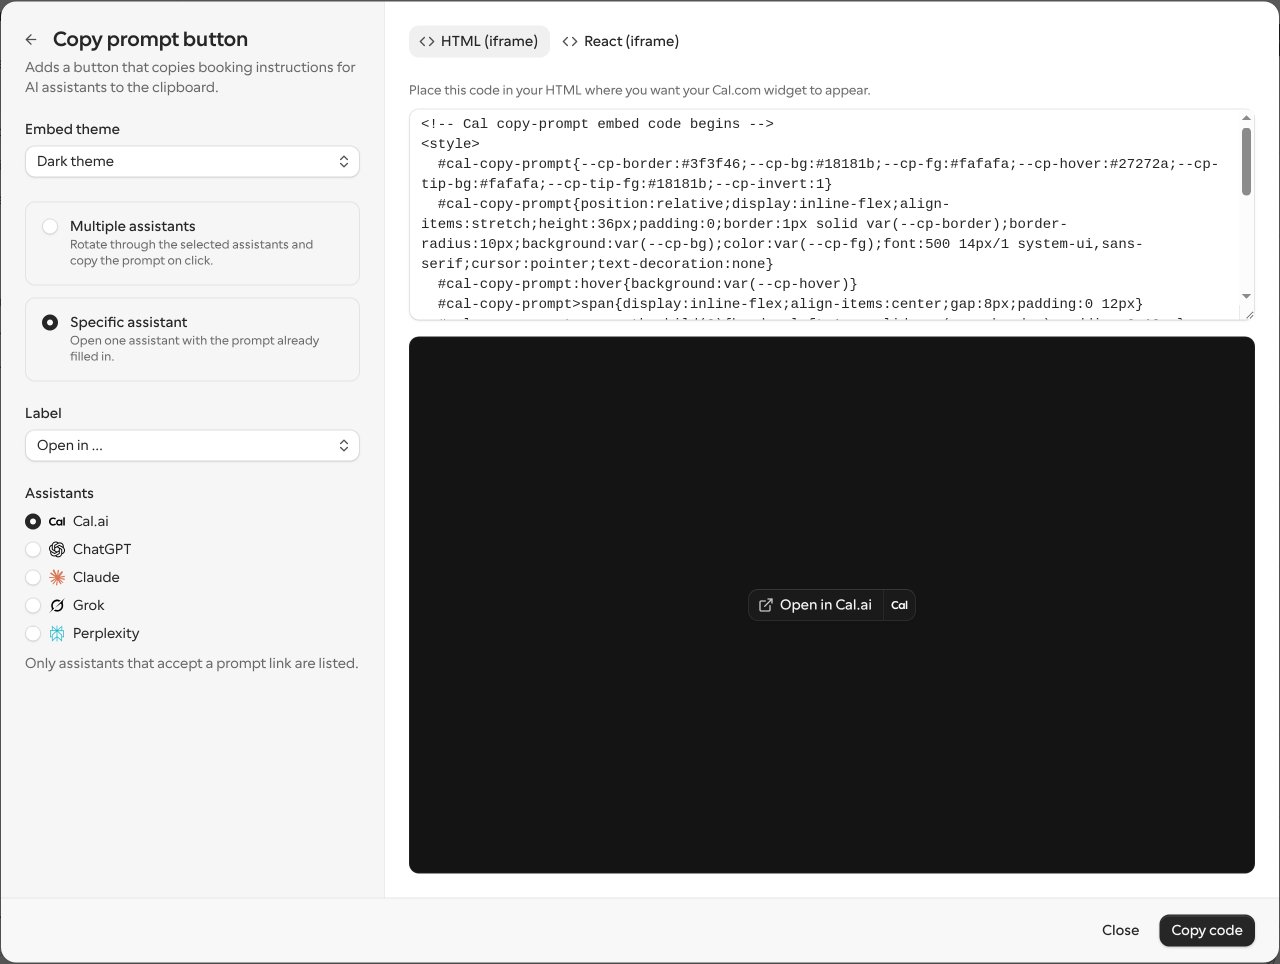Click the Perplexity logo icon
Image resolution: width=1280 pixels, height=964 pixels.
point(57,633)
